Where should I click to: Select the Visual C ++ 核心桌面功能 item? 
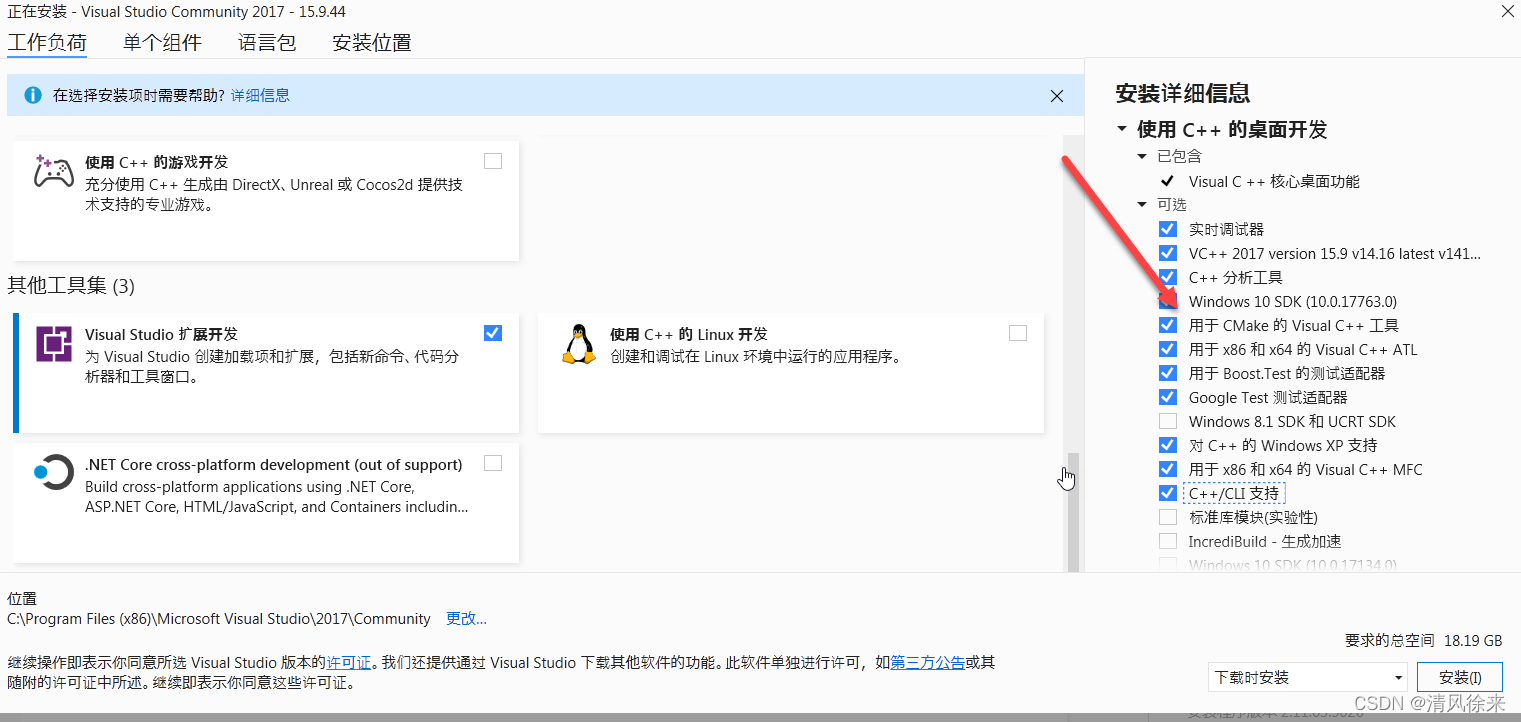point(1274,181)
